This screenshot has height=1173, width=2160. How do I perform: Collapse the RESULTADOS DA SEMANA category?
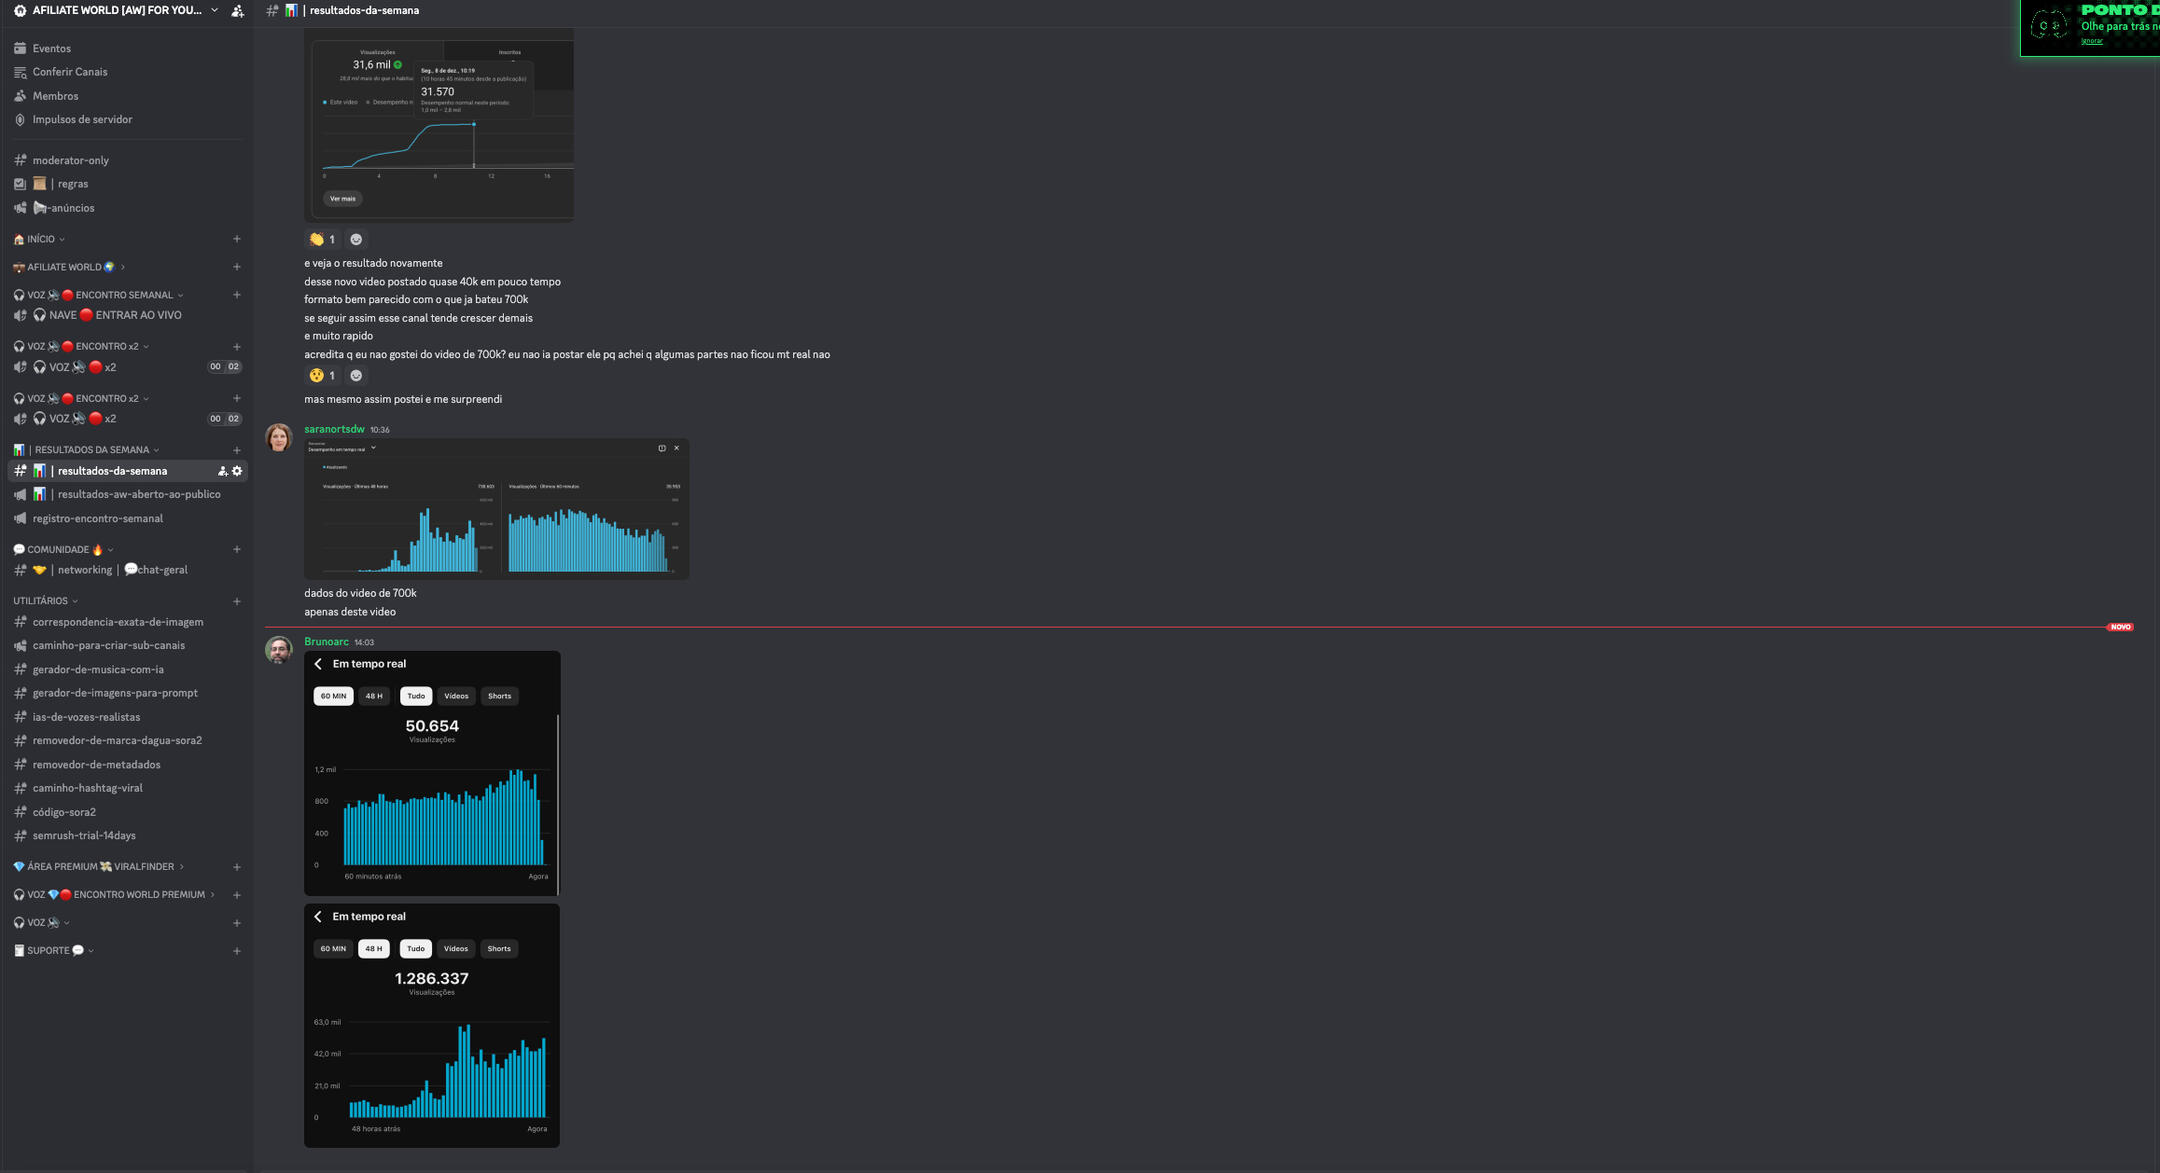click(x=92, y=450)
